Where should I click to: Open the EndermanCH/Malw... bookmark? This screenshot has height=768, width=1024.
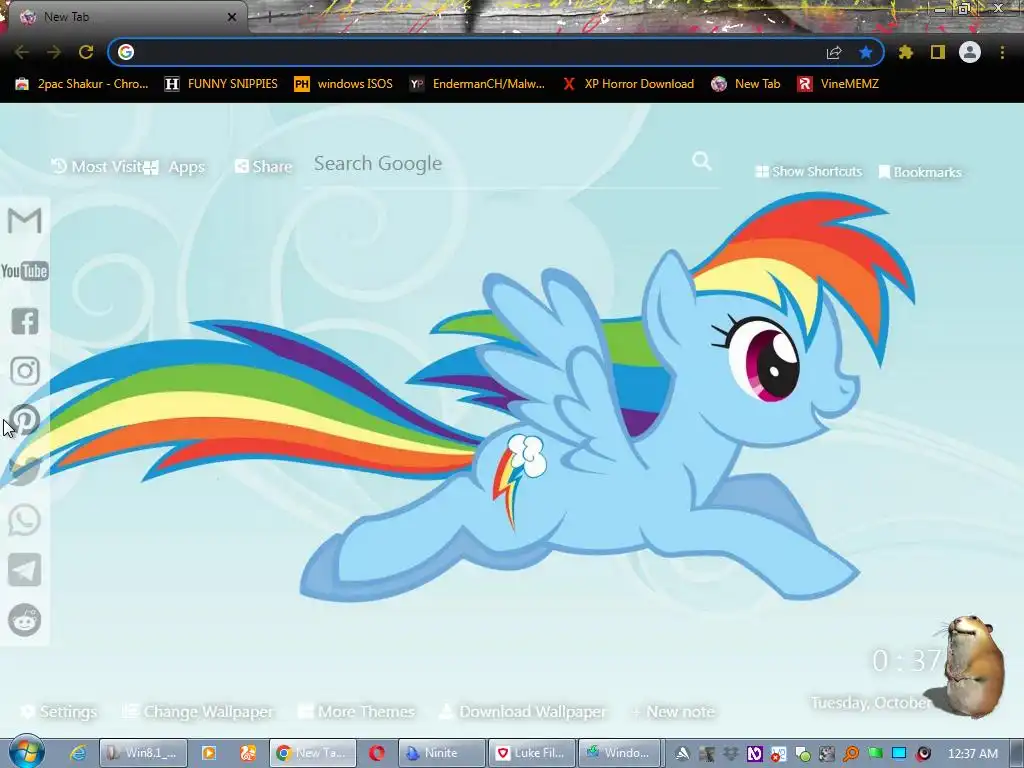click(x=477, y=84)
